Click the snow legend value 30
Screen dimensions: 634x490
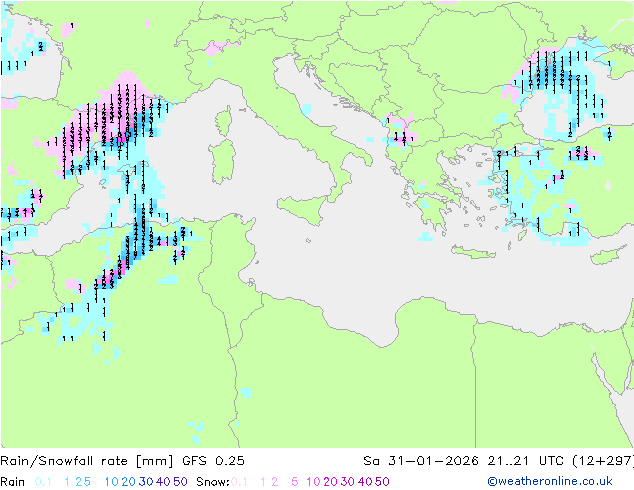(x=348, y=482)
